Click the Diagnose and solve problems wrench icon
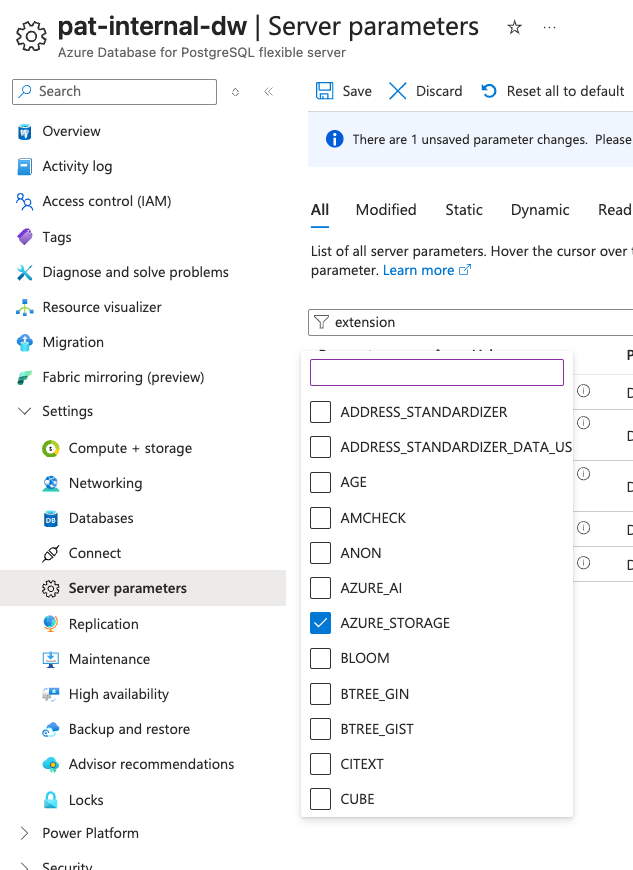 coord(24,272)
